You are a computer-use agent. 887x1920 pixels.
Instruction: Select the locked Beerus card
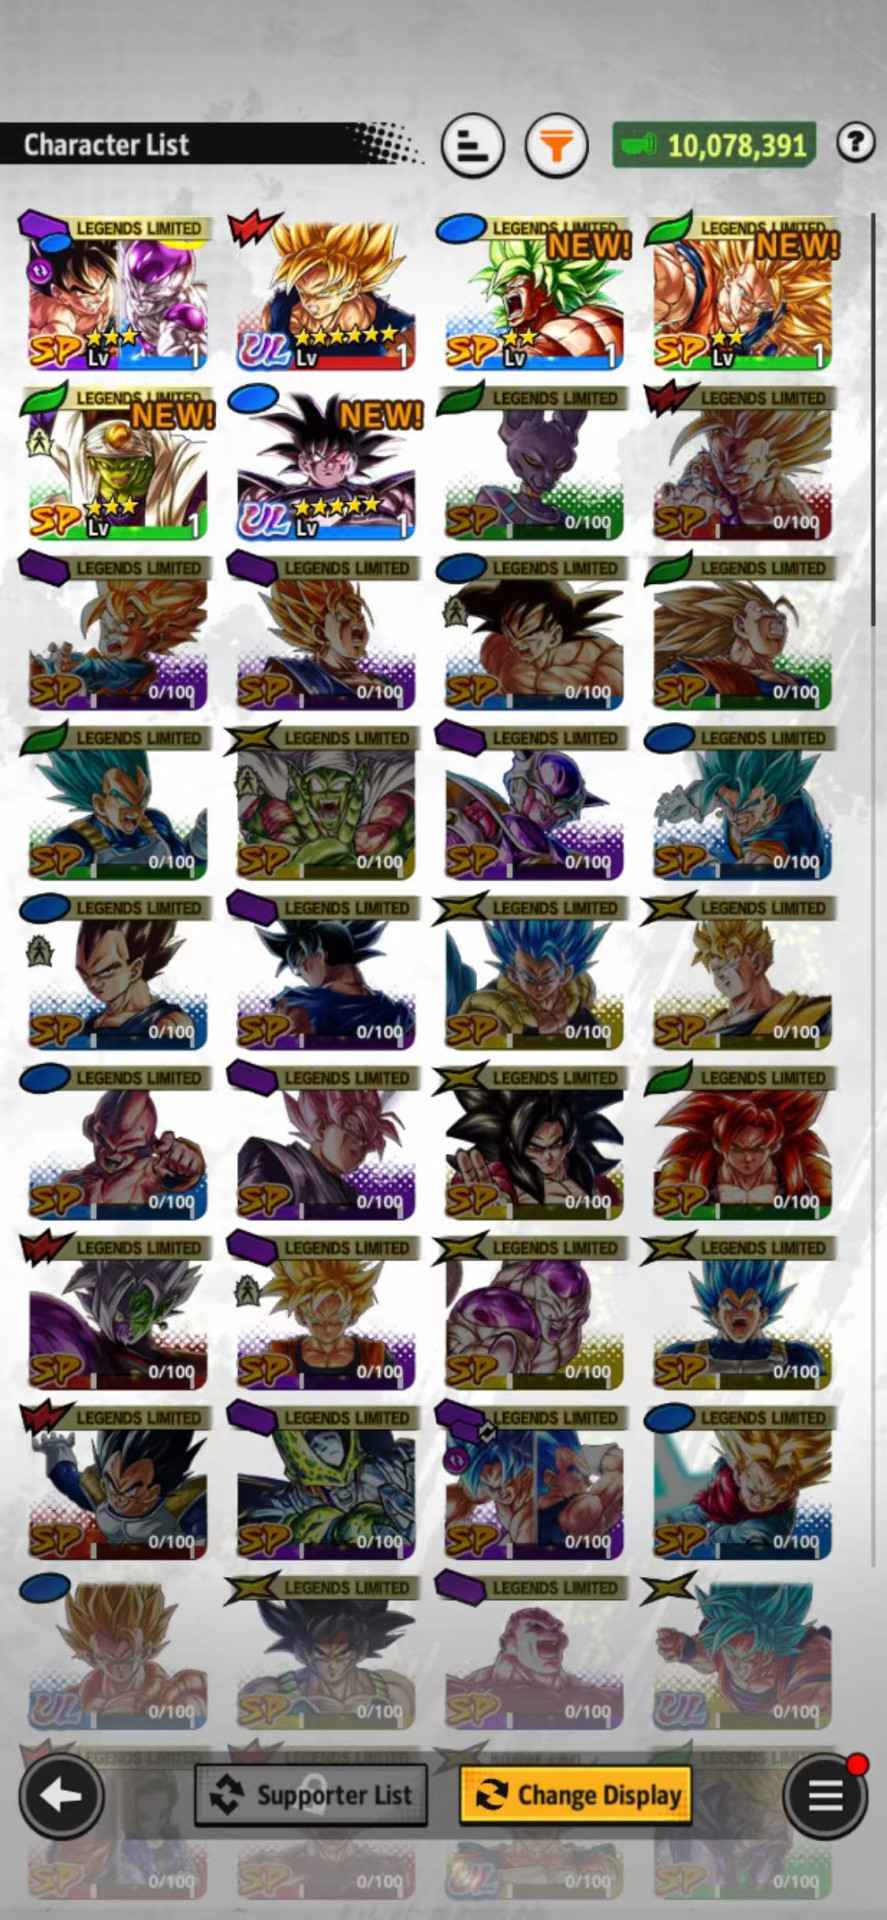[x=534, y=464]
